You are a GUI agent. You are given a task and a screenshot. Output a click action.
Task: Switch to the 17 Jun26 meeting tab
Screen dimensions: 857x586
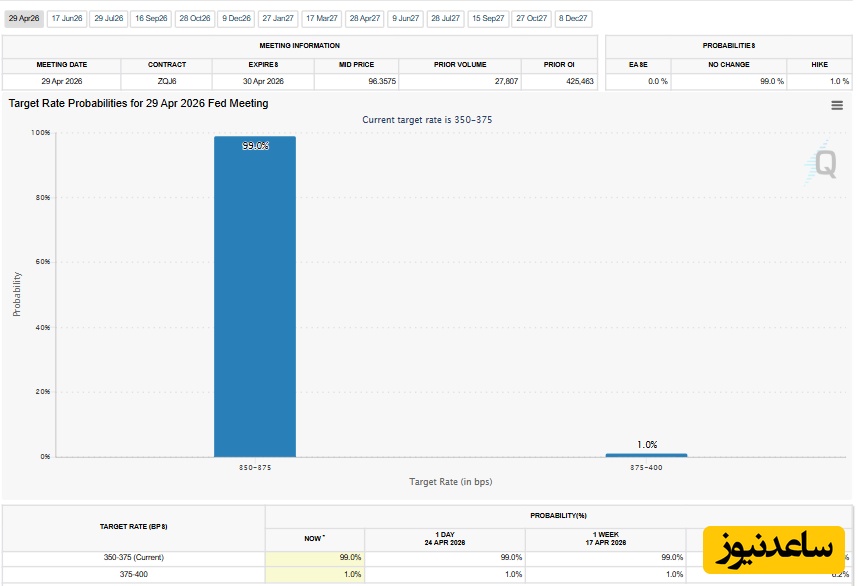coord(67,18)
